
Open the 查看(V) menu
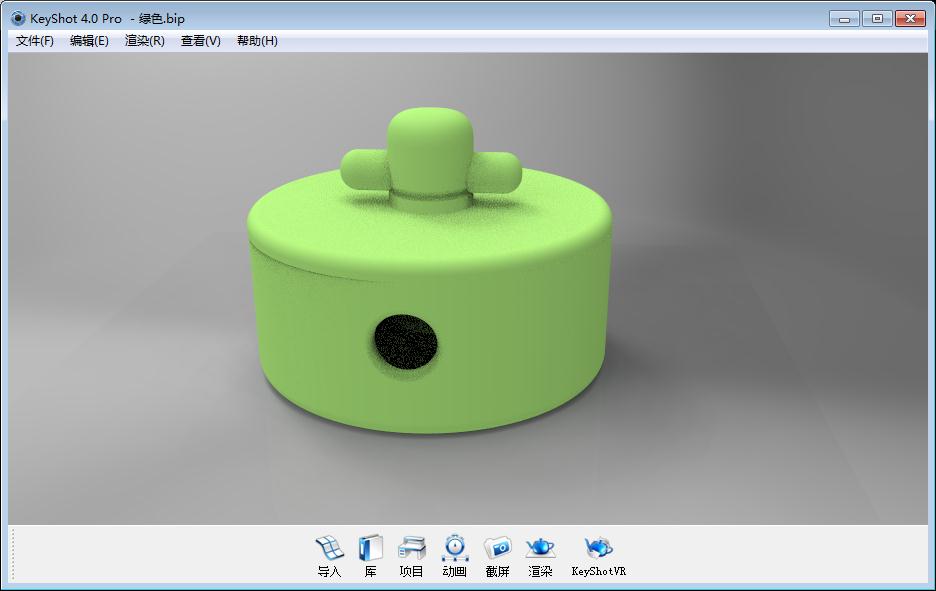pyautogui.click(x=201, y=41)
